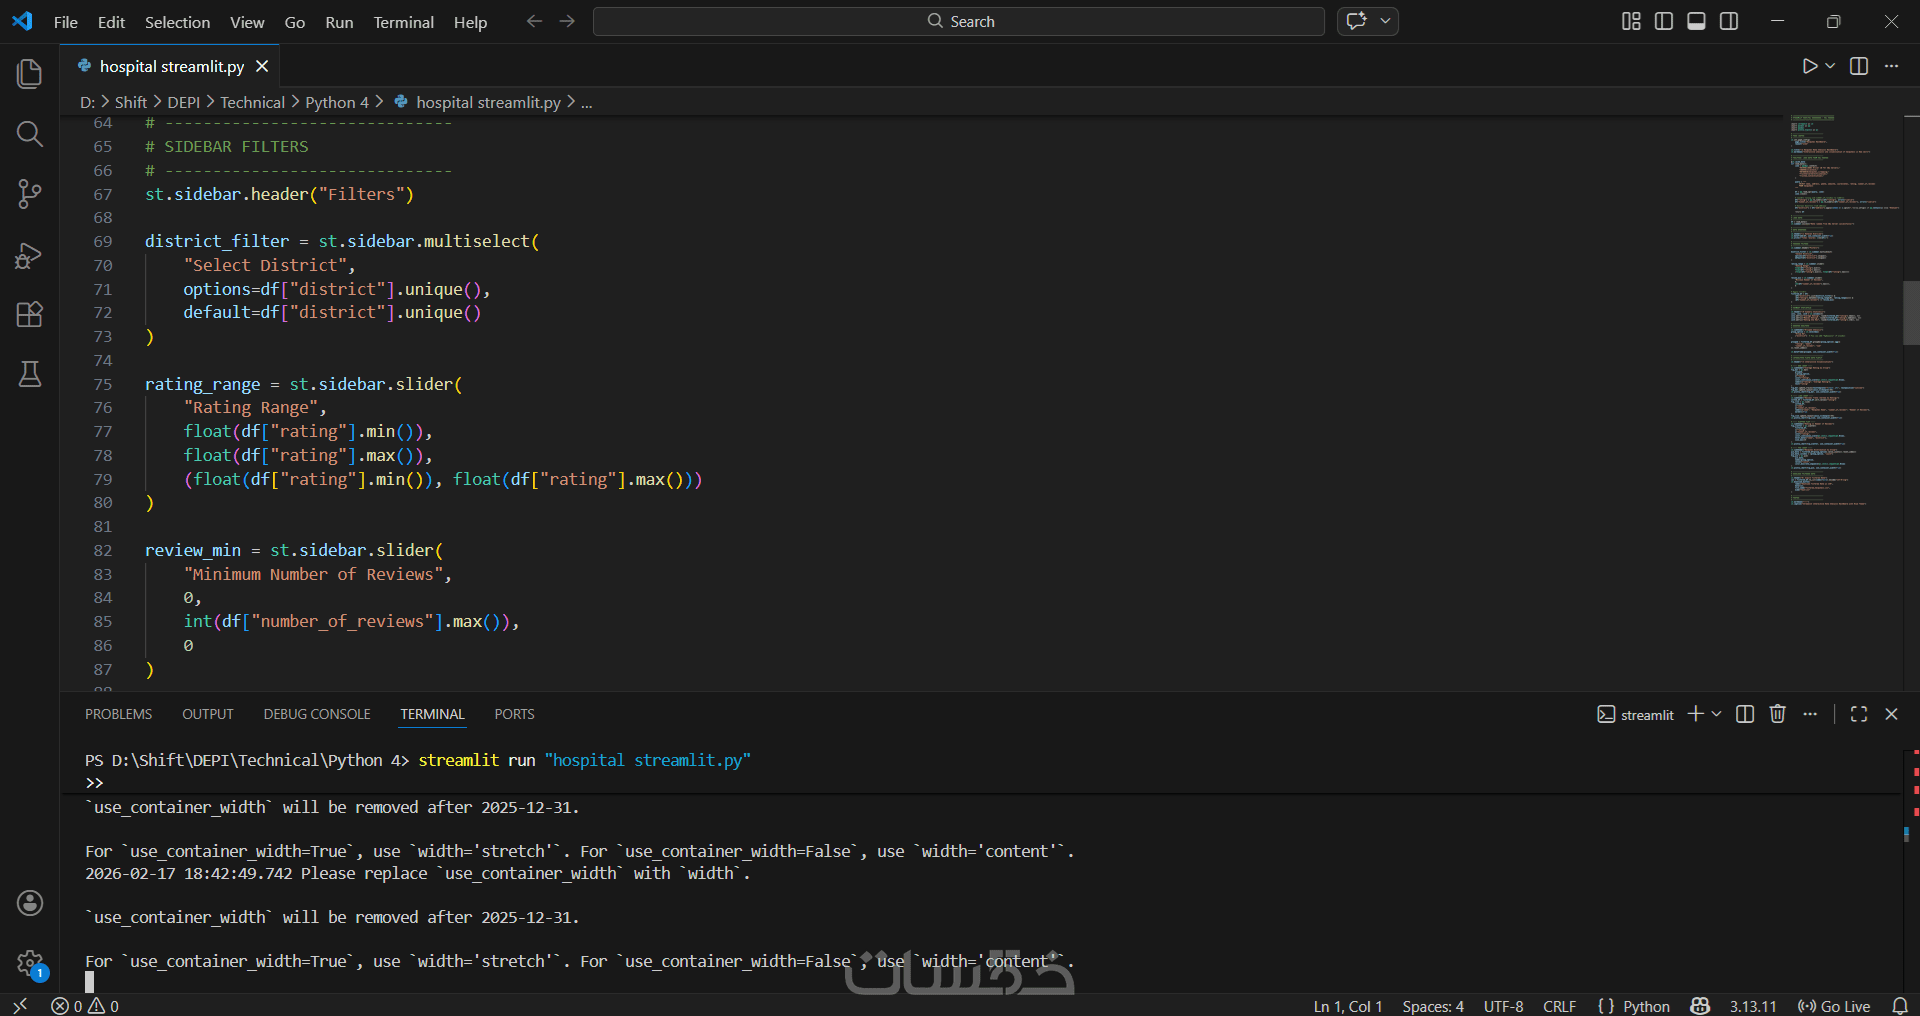The width and height of the screenshot is (1920, 1016).
Task: Click the Python 4 breadcrumb folder
Action: (x=337, y=103)
